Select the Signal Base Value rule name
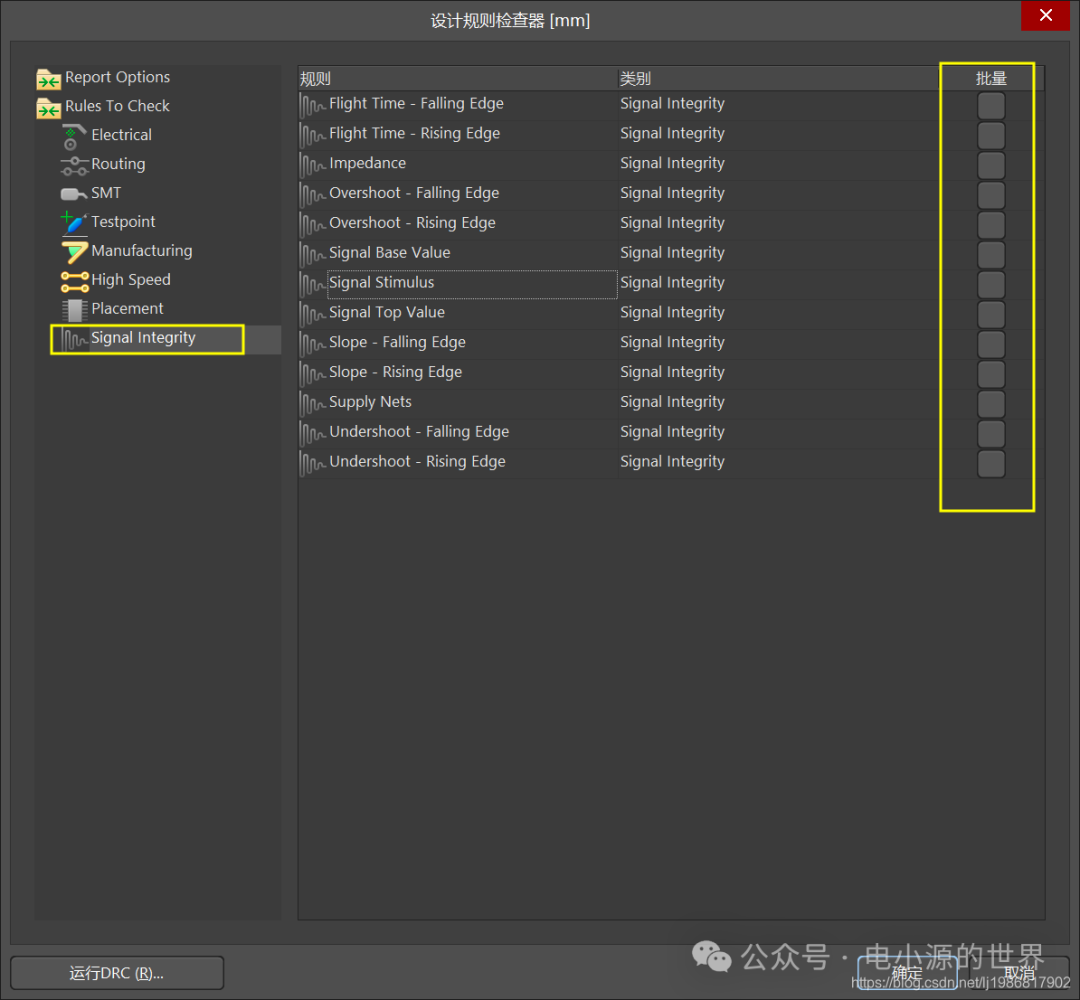 (x=389, y=253)
